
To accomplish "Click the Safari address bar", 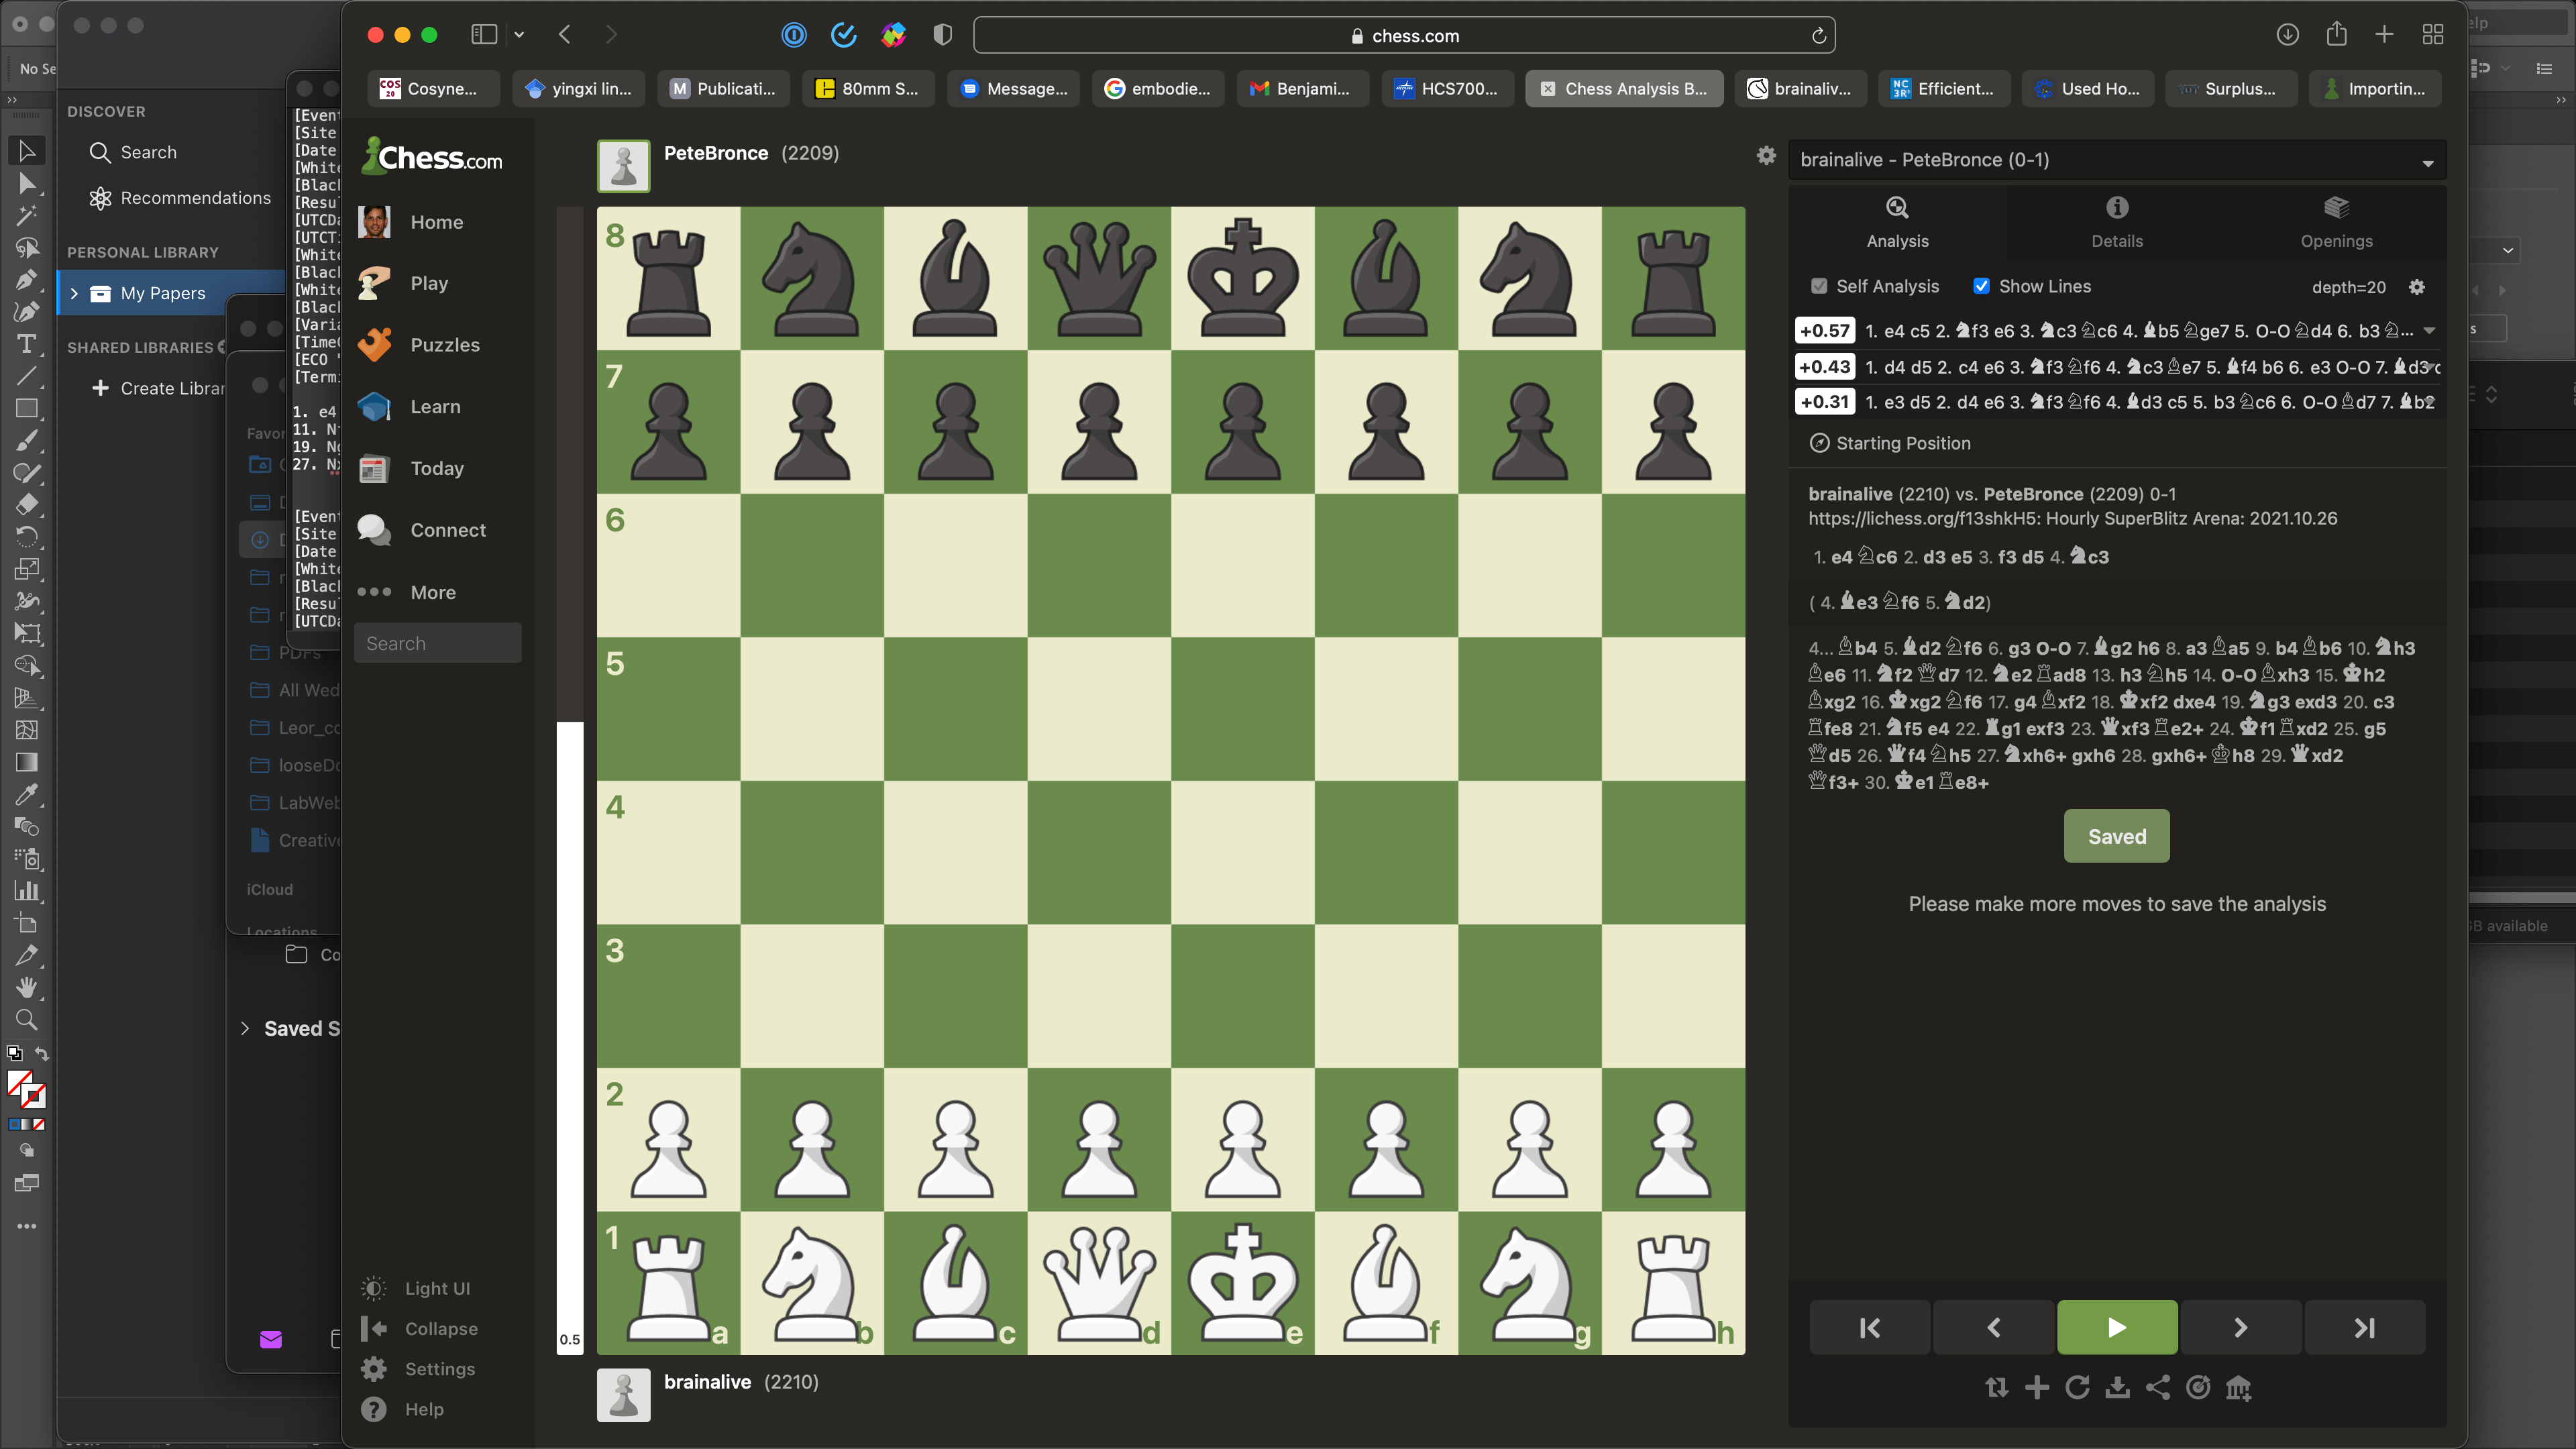I will (x=1404, y=35).
